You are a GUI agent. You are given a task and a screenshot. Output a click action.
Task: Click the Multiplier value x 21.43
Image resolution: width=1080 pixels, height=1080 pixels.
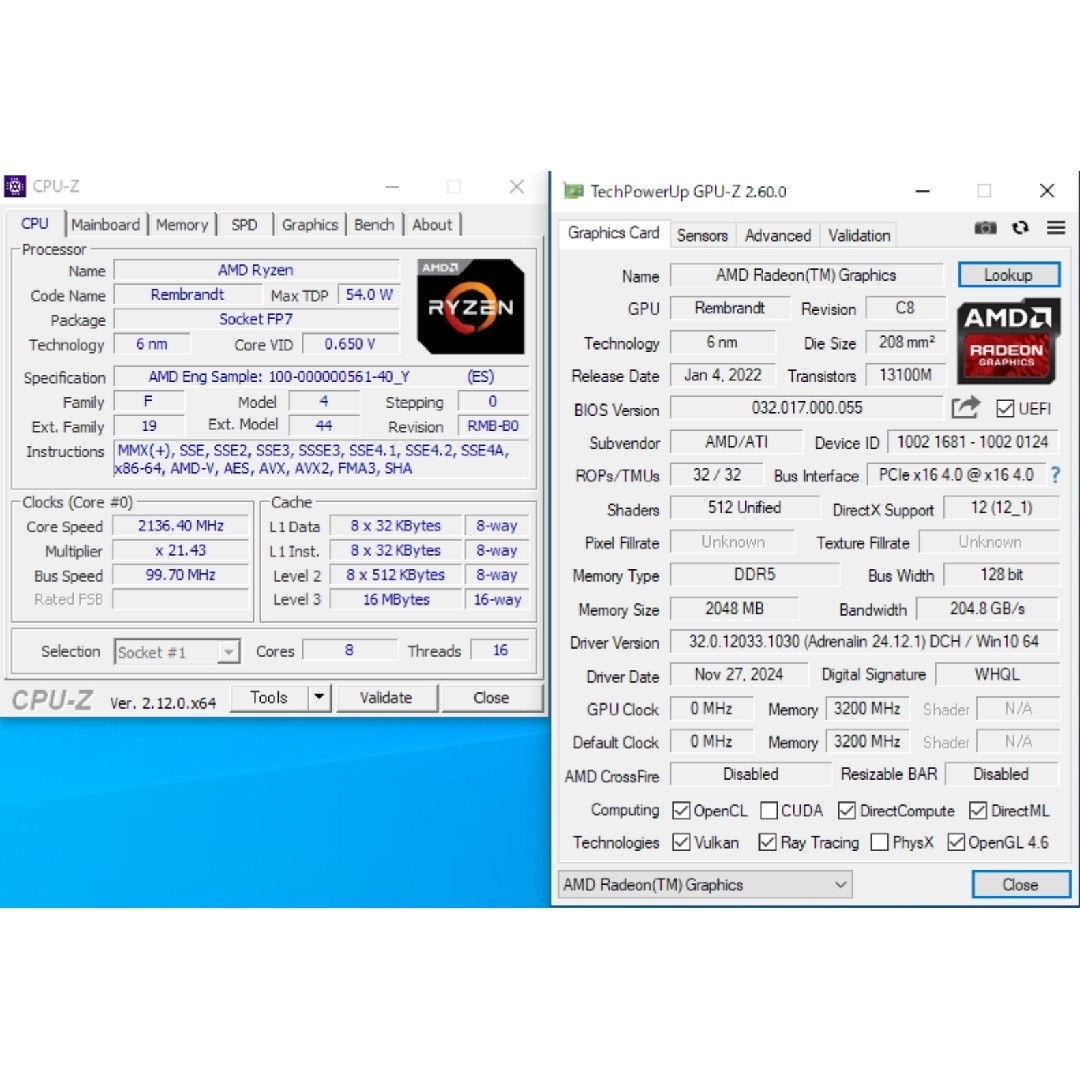[180, 550]
